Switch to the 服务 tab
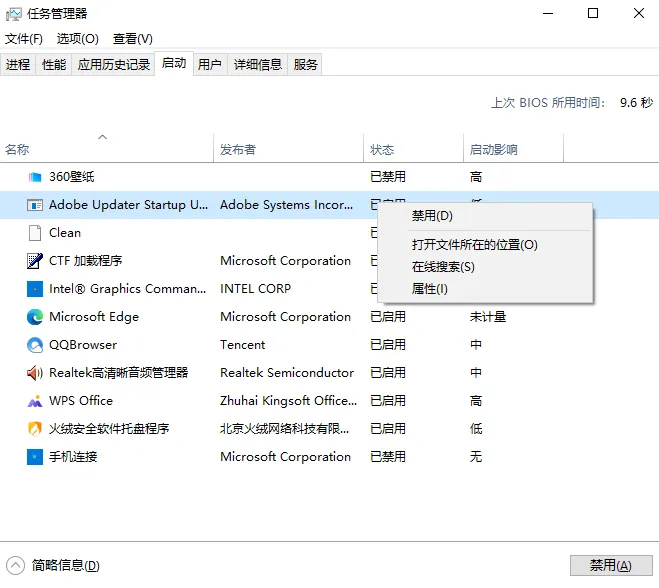This screenshot has height=588, width=659. [305, 64]
